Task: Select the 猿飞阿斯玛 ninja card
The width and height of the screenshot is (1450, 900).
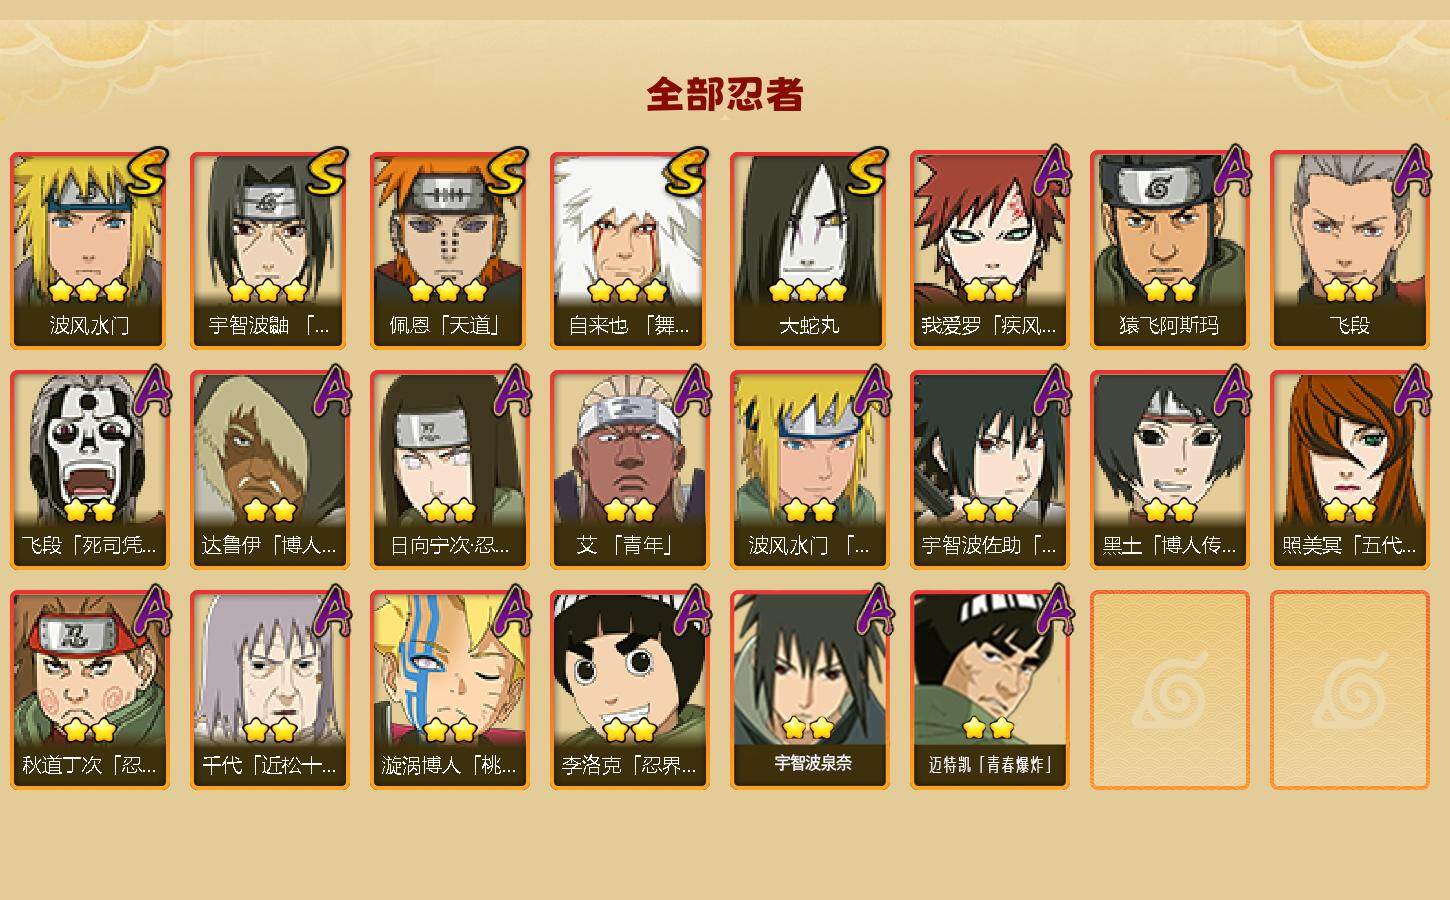Action: point(1169,250)
